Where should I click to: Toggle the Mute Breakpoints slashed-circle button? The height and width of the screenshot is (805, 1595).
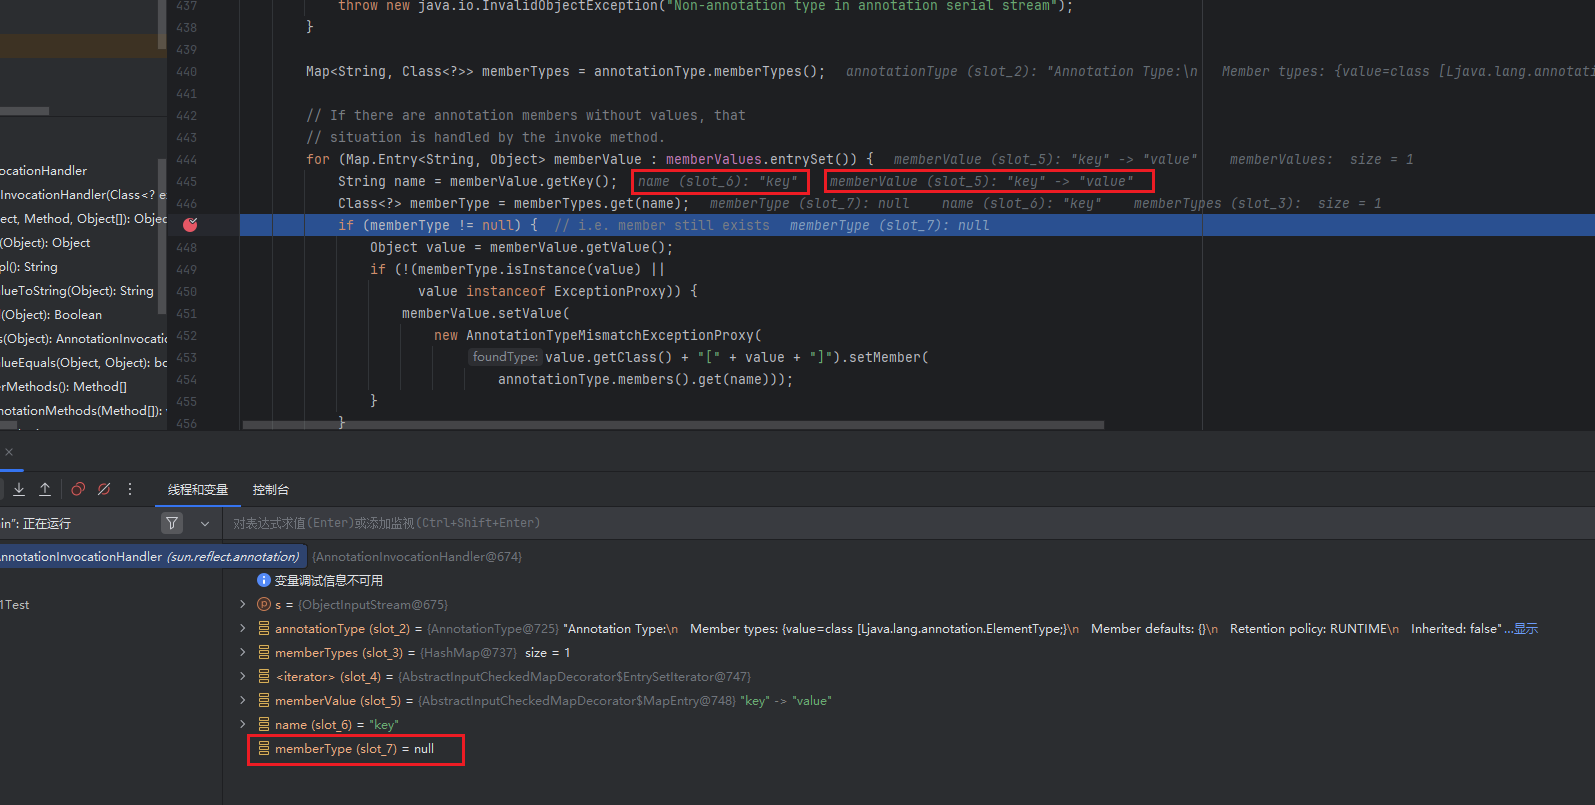[104, 489]
